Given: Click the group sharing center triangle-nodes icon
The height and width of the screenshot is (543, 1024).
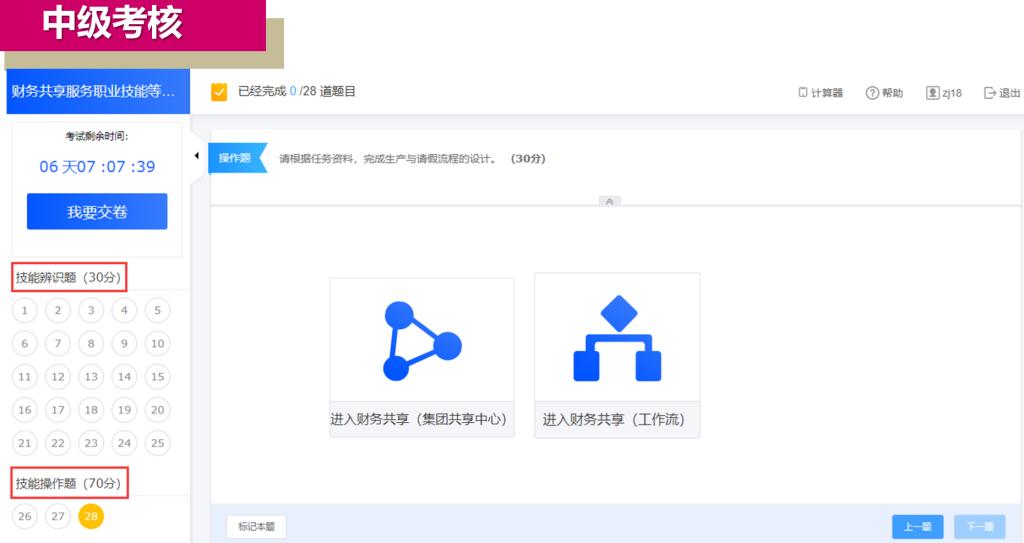Looking at the screenshot, I should (421, 341).
